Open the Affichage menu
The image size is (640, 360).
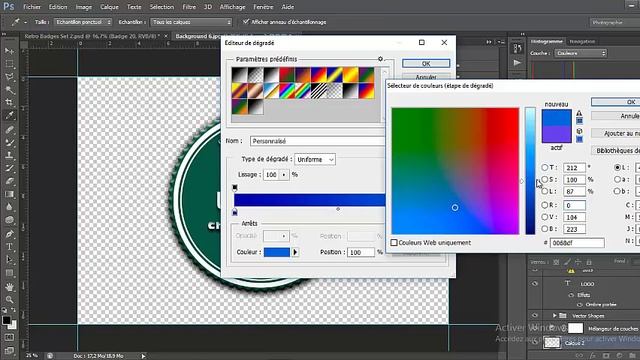[232, 7]
